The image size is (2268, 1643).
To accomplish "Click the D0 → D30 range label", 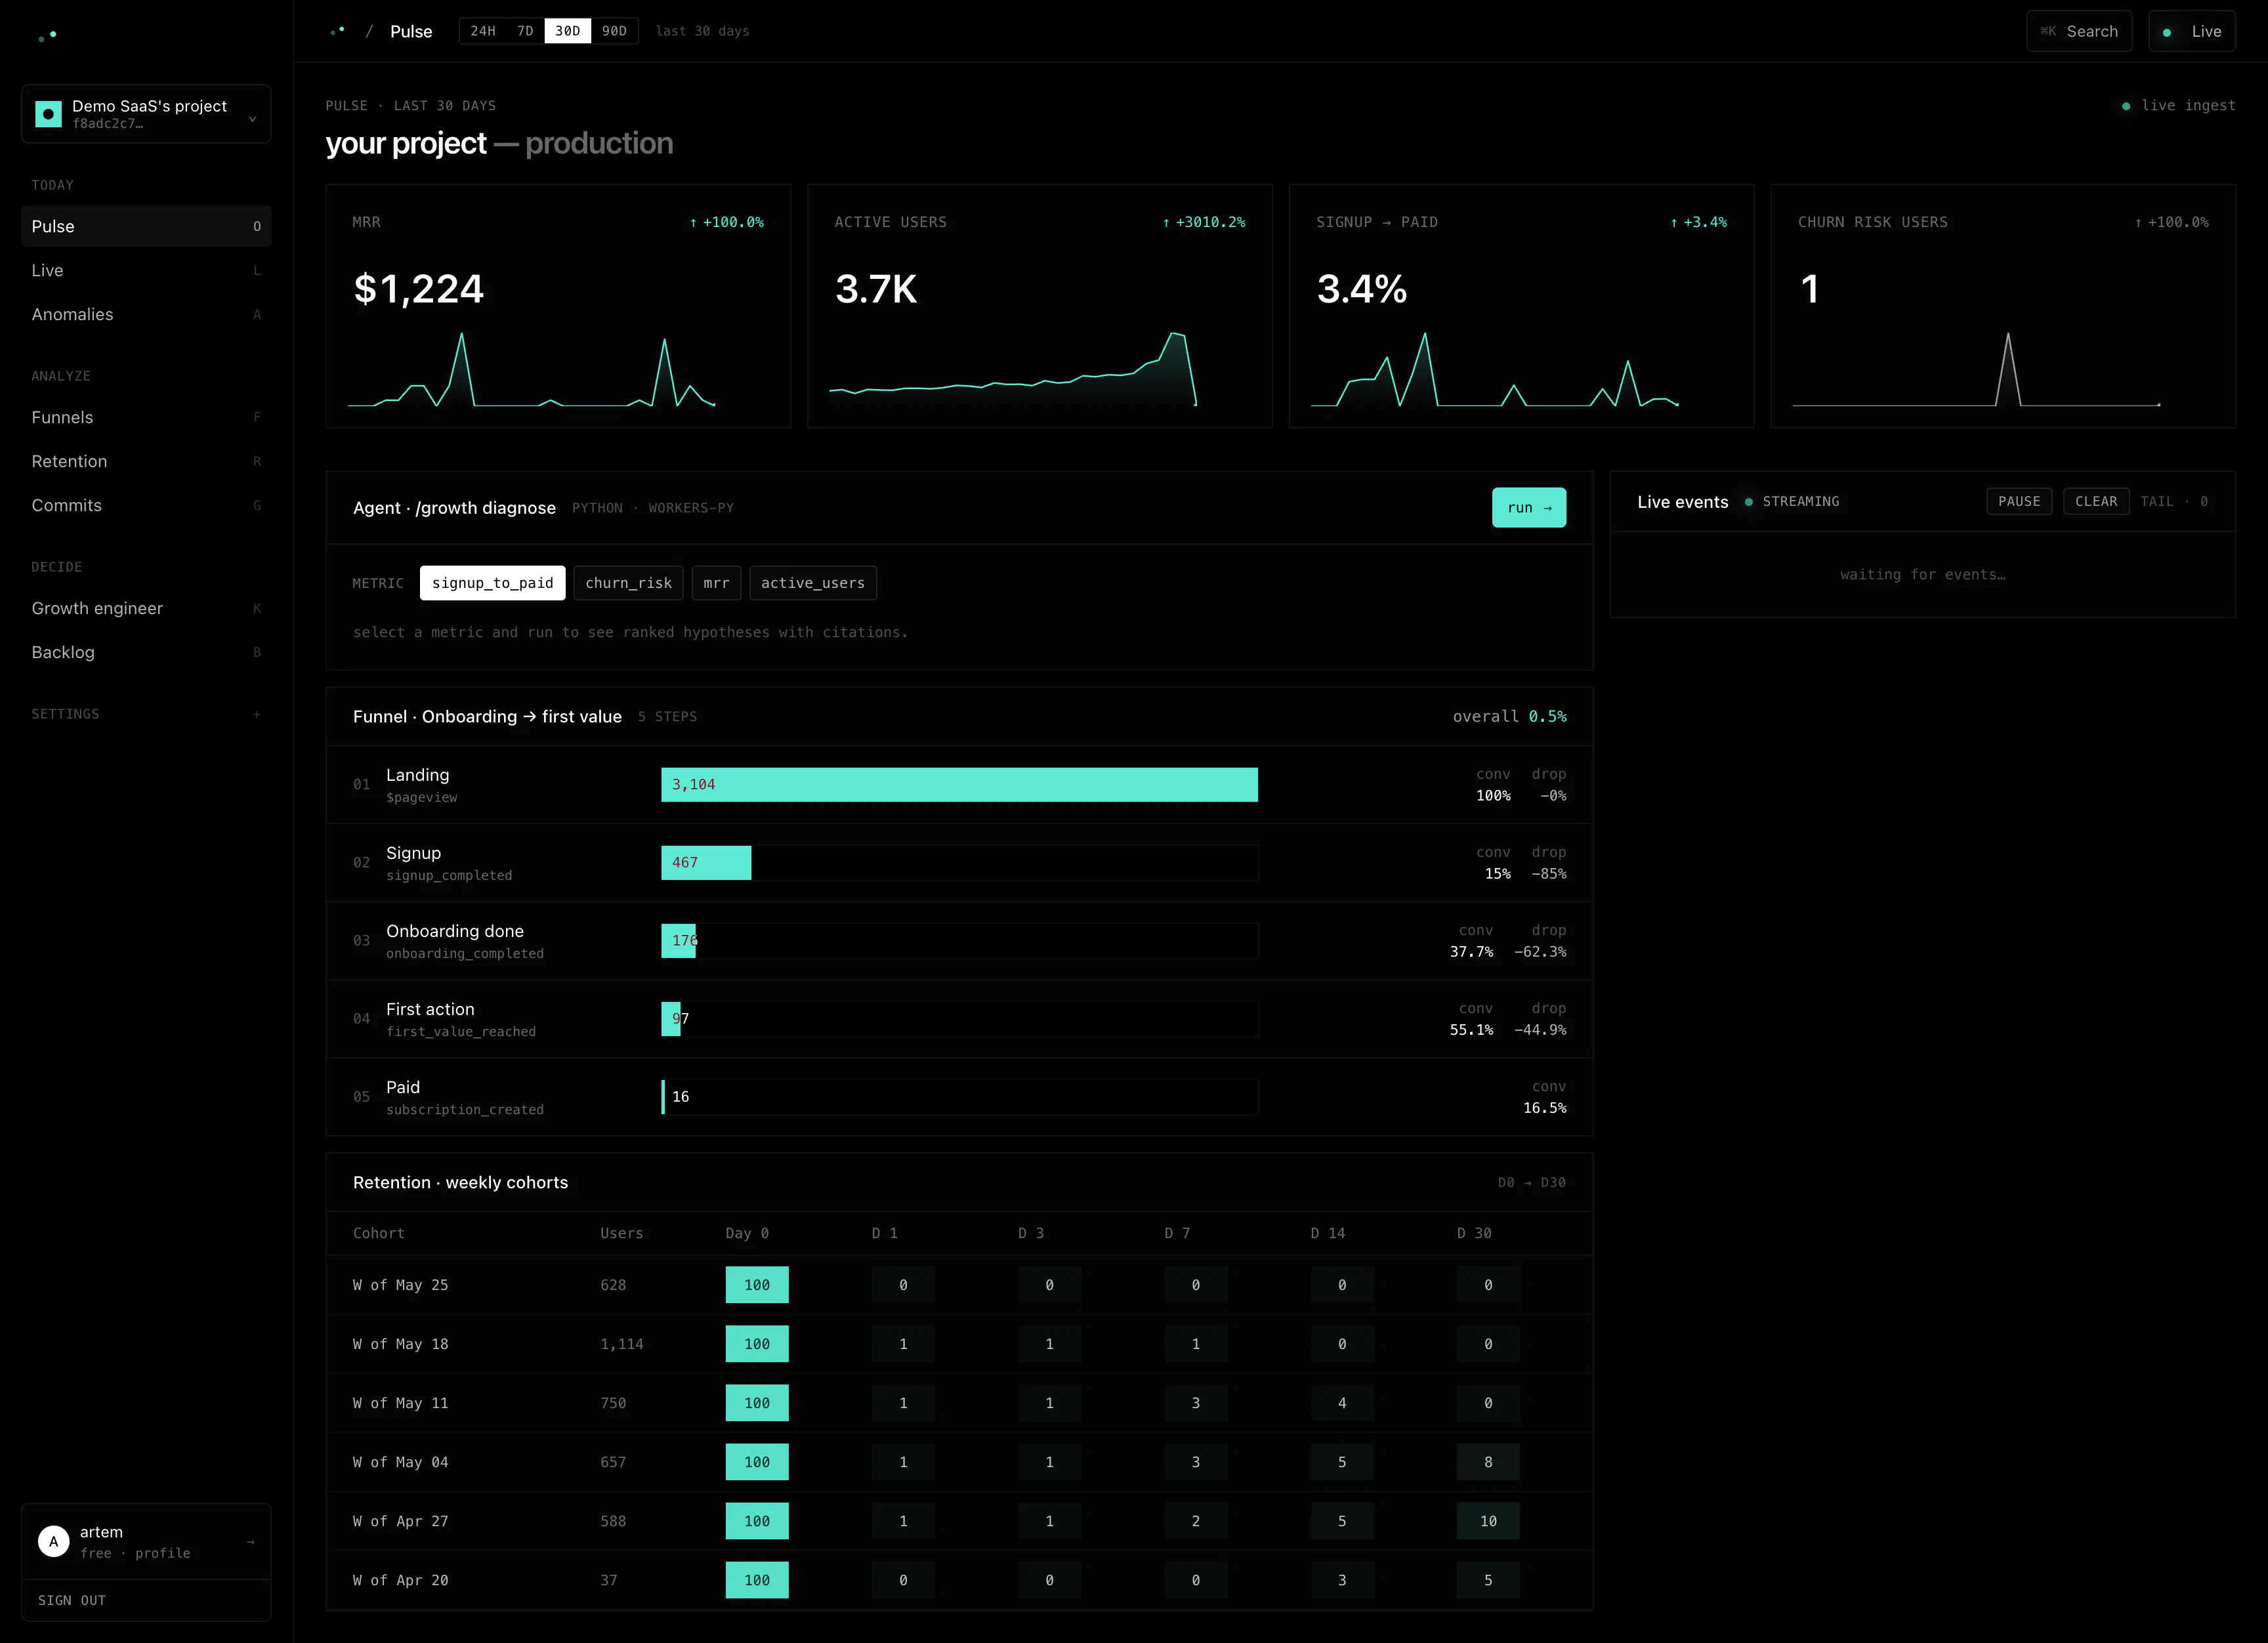I will pos(1532,1182).
